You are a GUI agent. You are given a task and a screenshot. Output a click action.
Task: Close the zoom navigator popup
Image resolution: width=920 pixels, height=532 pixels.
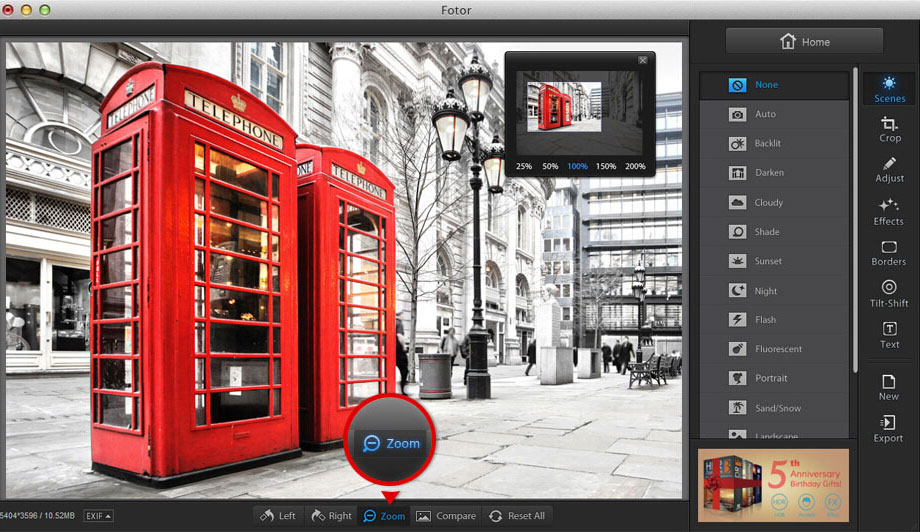[x=643, y=60]
